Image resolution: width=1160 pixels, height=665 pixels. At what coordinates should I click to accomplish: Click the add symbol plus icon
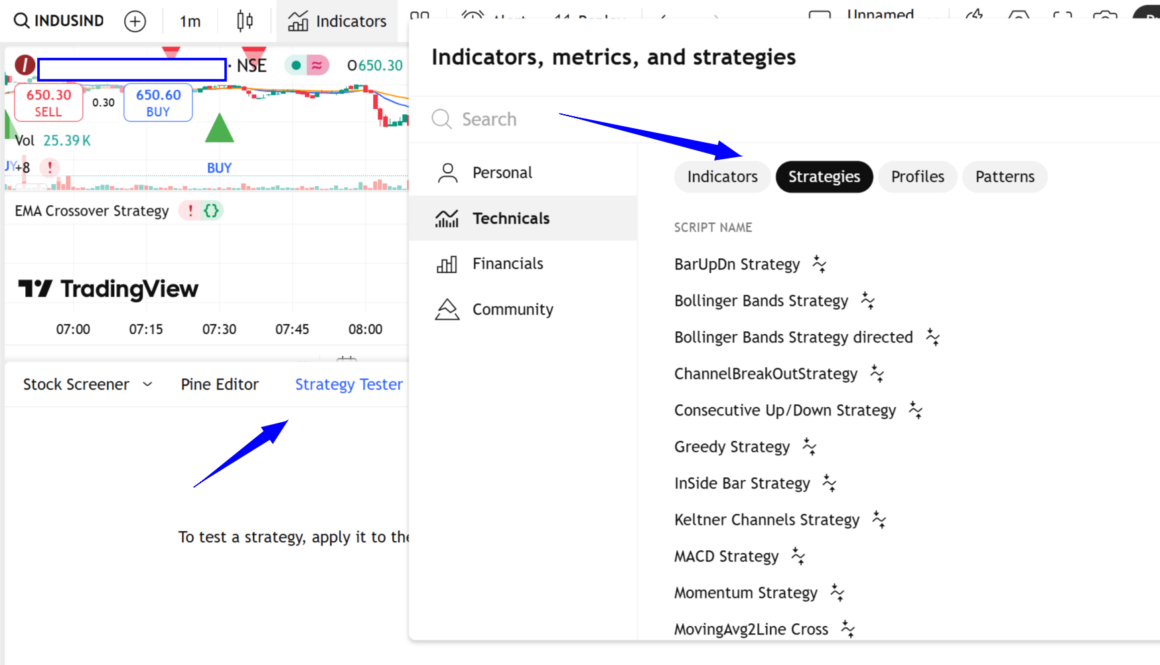pos(135,21)
